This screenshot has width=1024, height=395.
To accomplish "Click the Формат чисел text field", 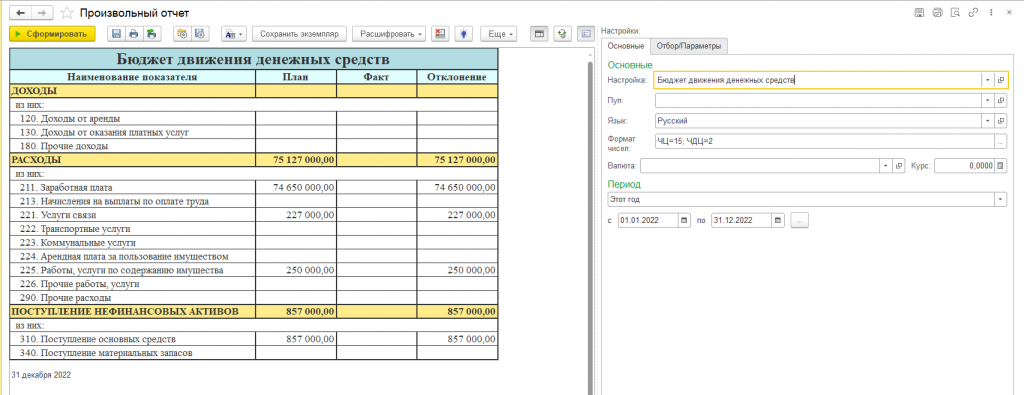I will [824, 141].
